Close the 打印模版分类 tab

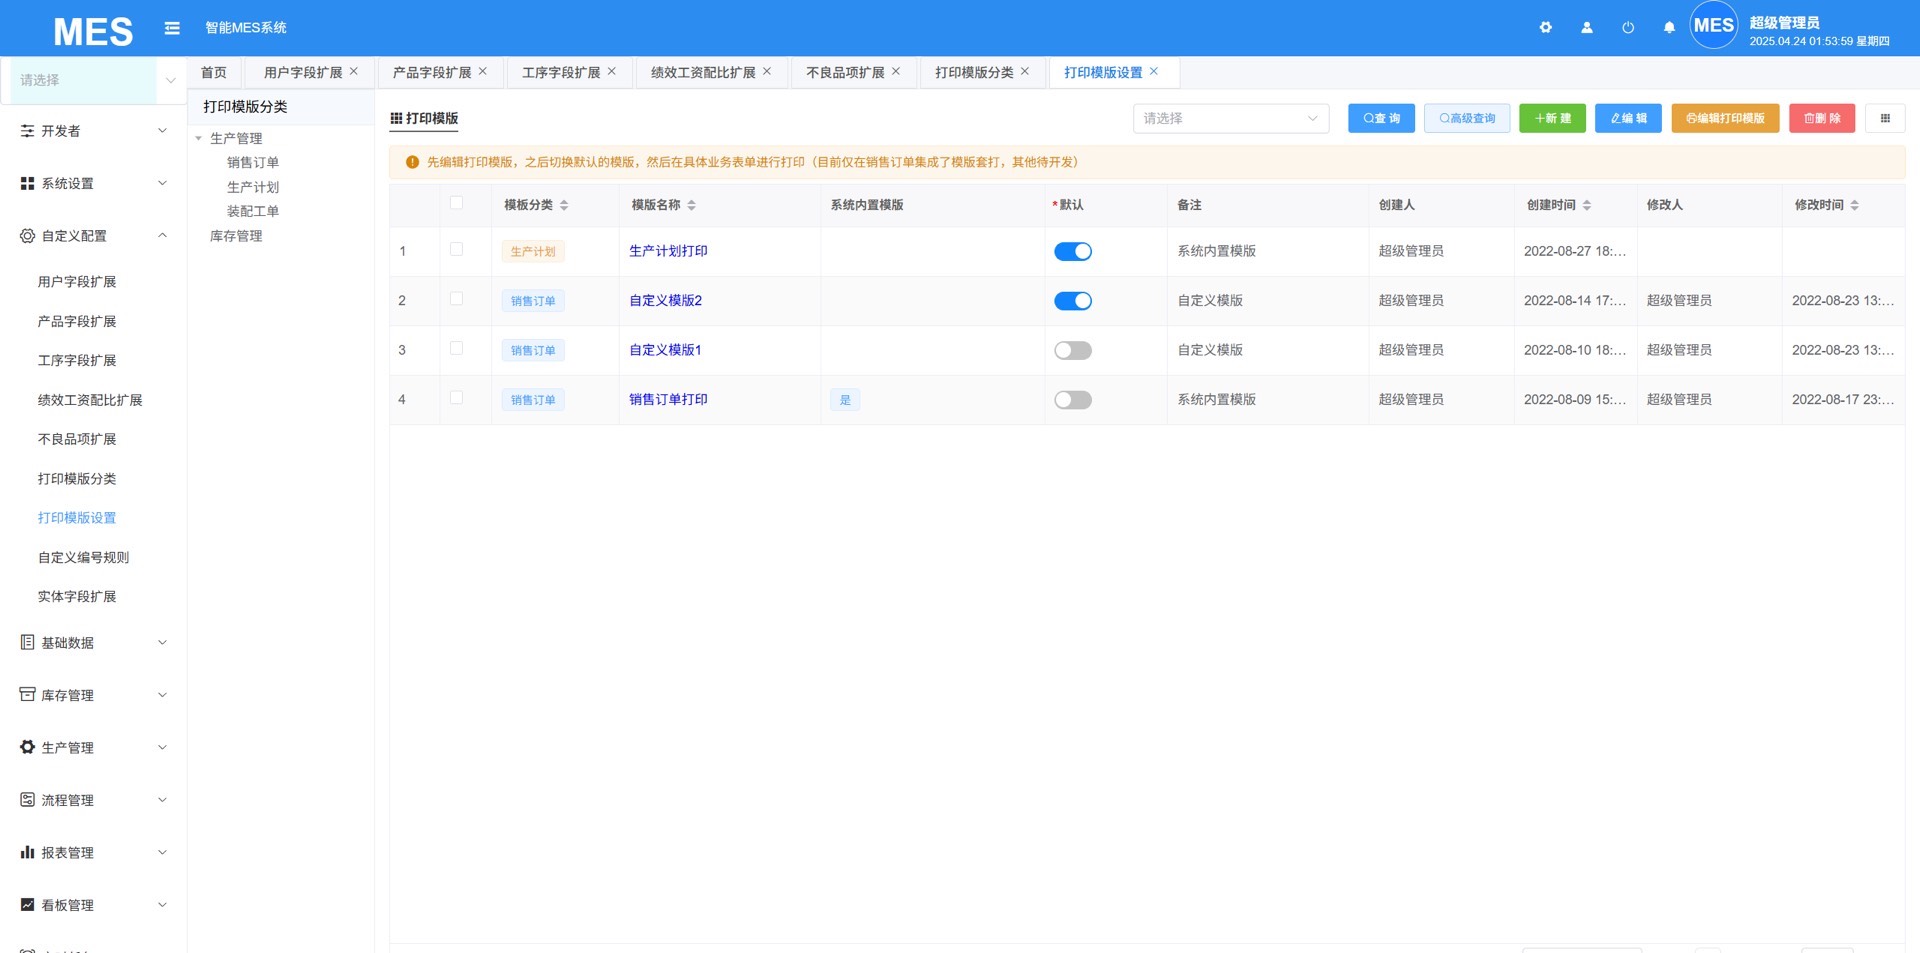coord(1025,72)
